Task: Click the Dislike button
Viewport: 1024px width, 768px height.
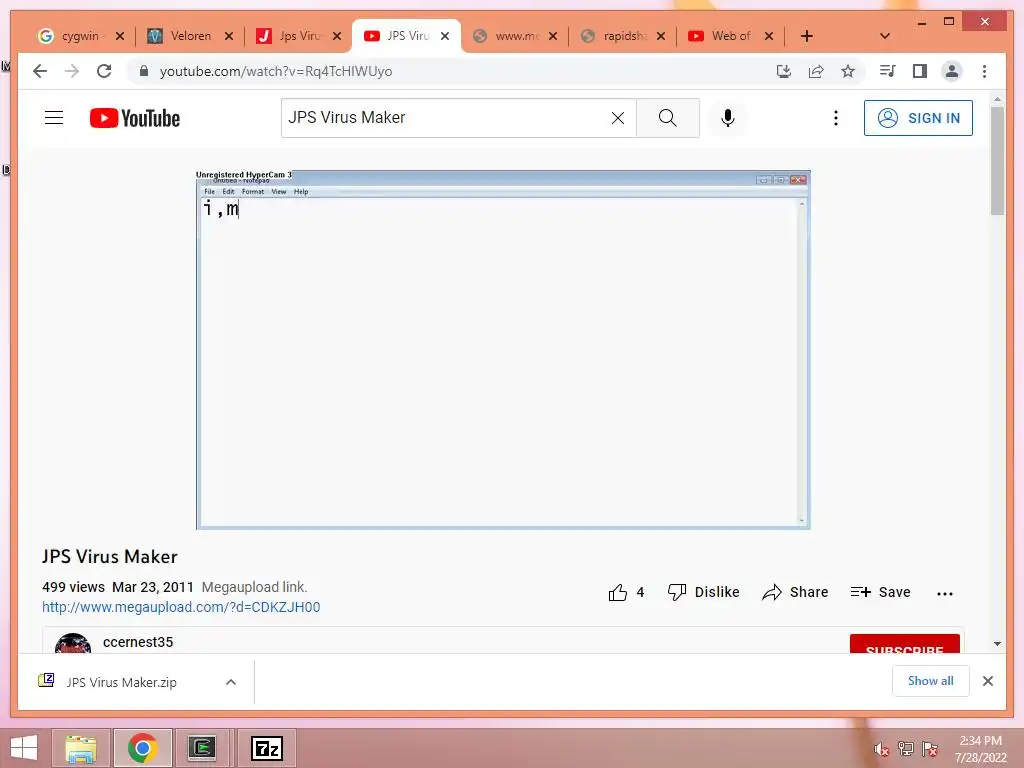Action: [x=703, y=592]
